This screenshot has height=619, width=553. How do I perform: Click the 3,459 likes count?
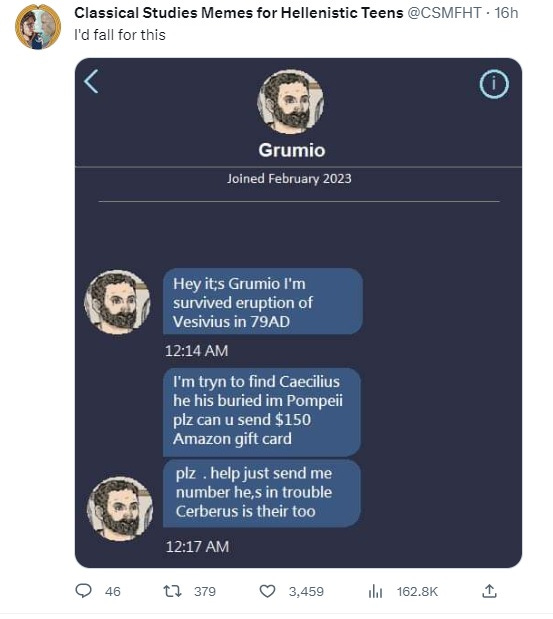click(306, 591)
